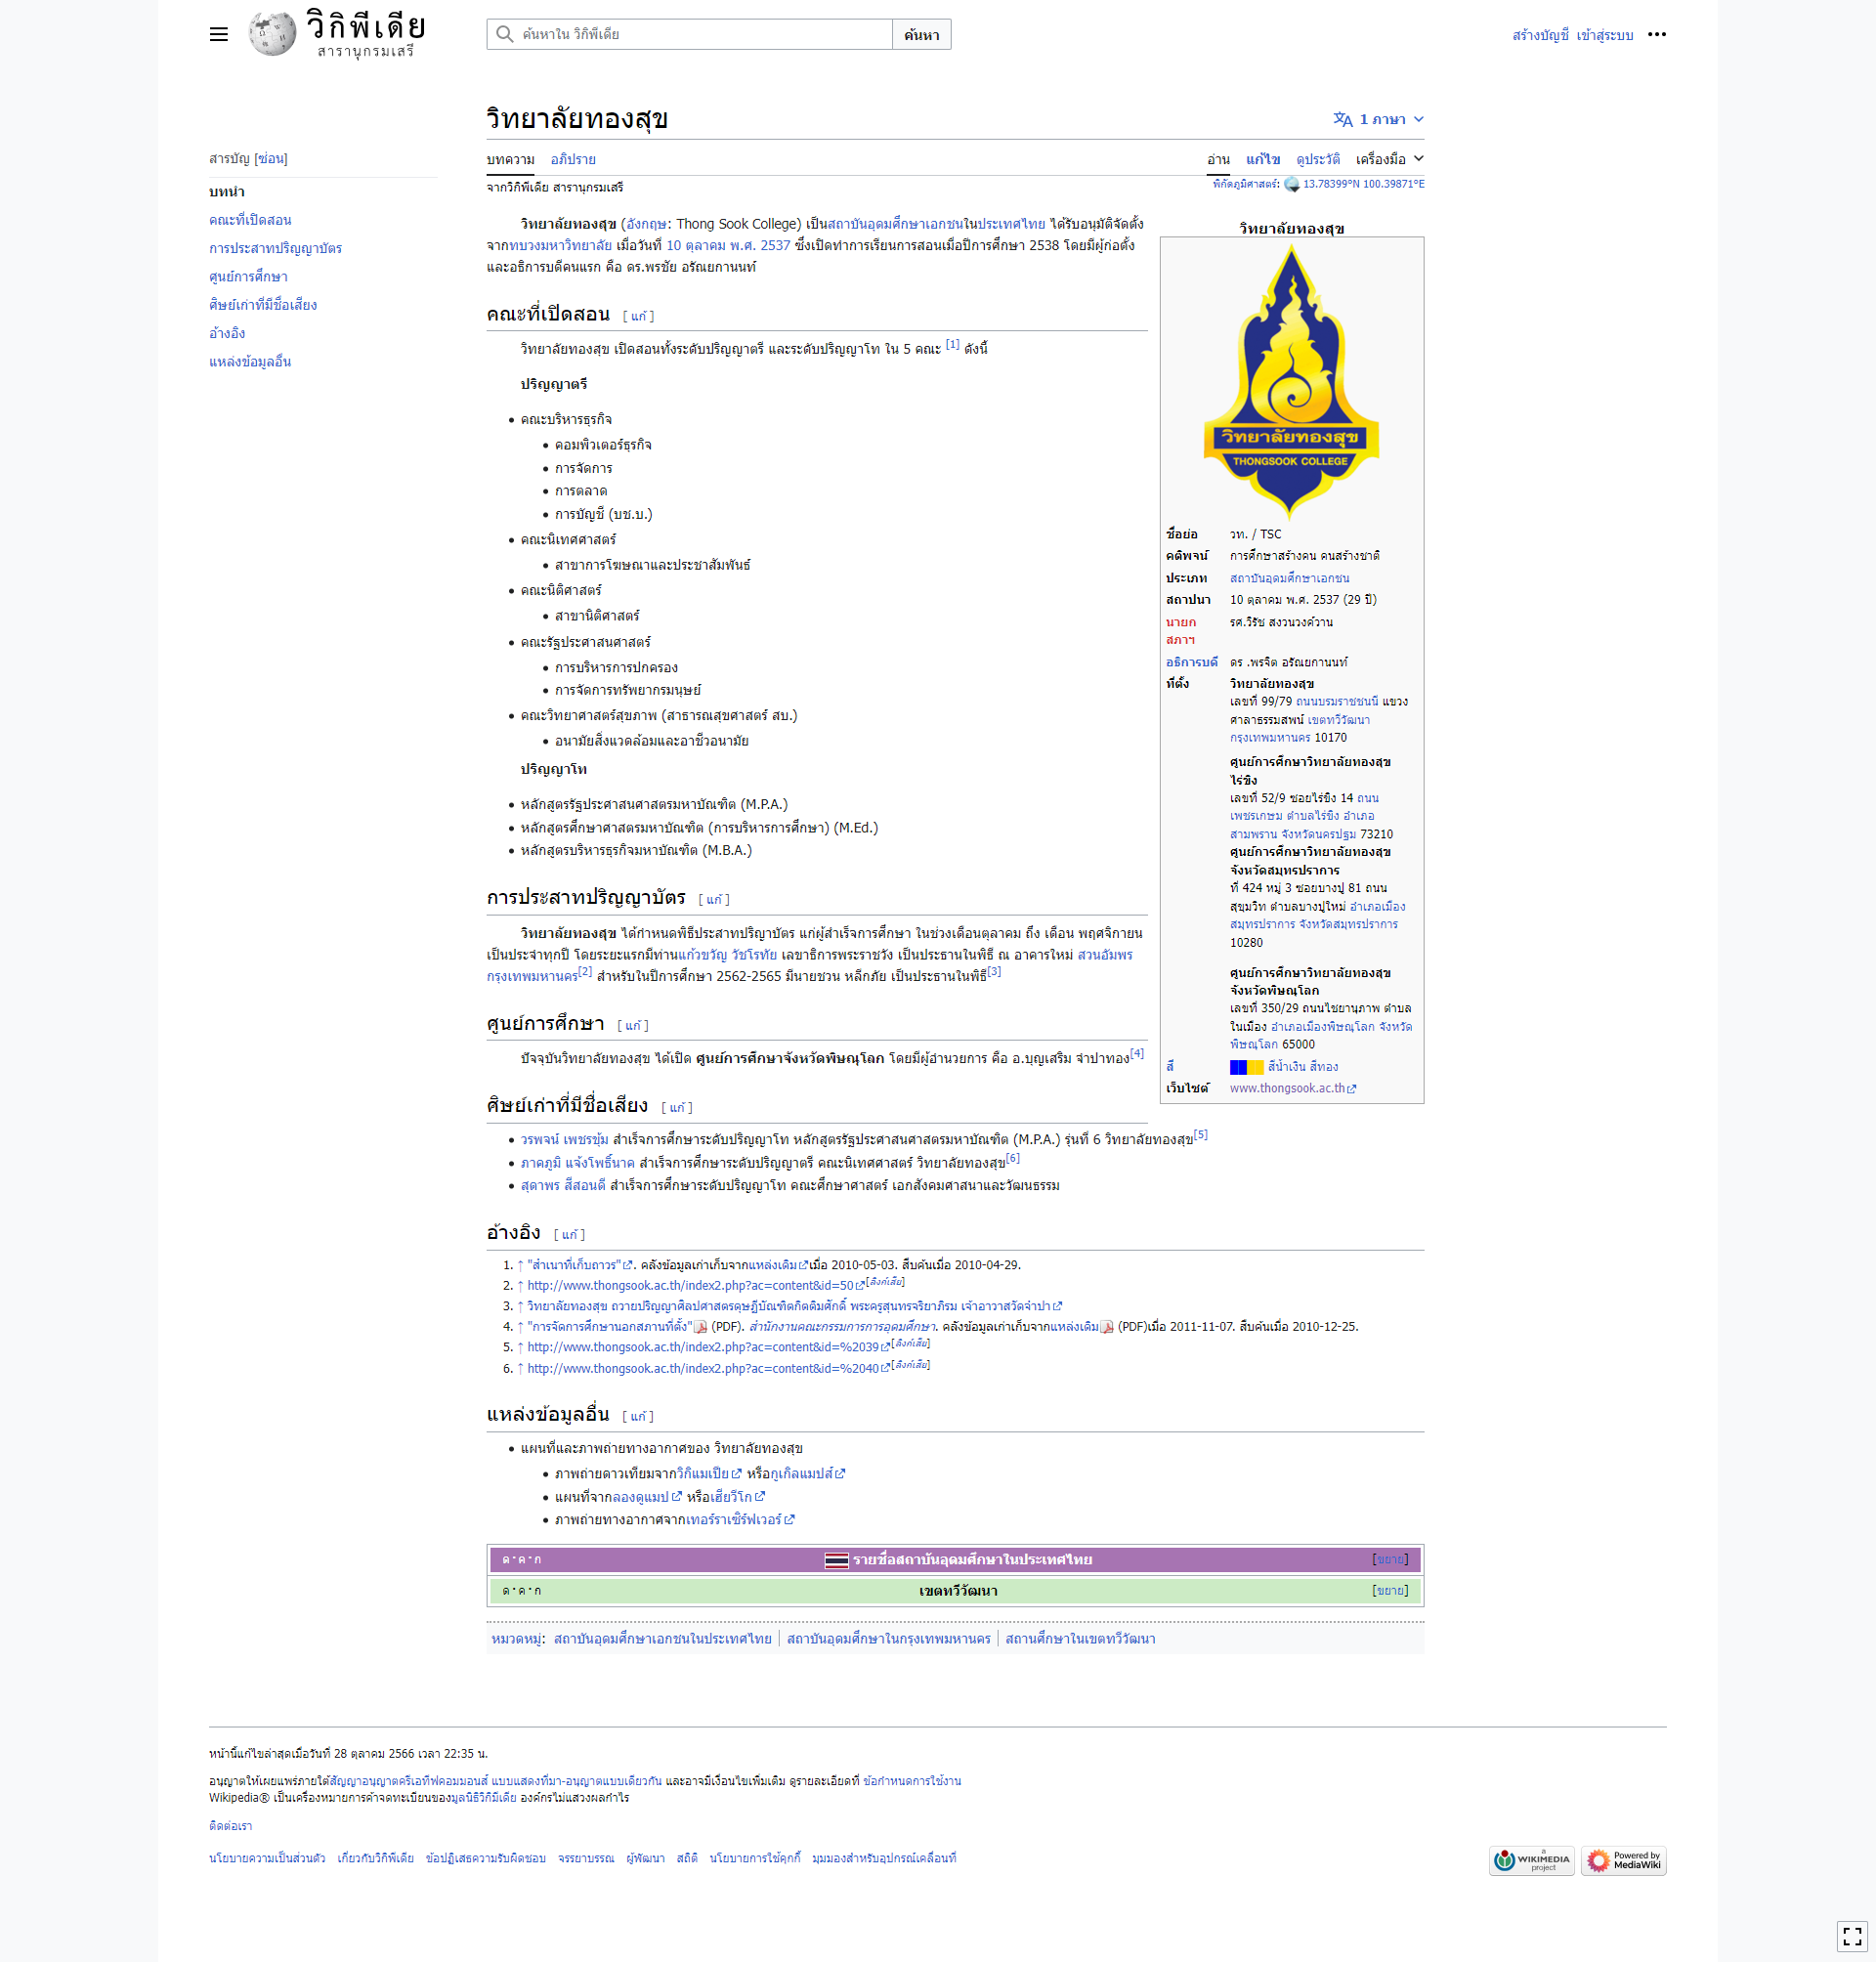
Task: Click the blue color swatch in infobox
Action: pyautogui.click(x=1238, y=1067)
